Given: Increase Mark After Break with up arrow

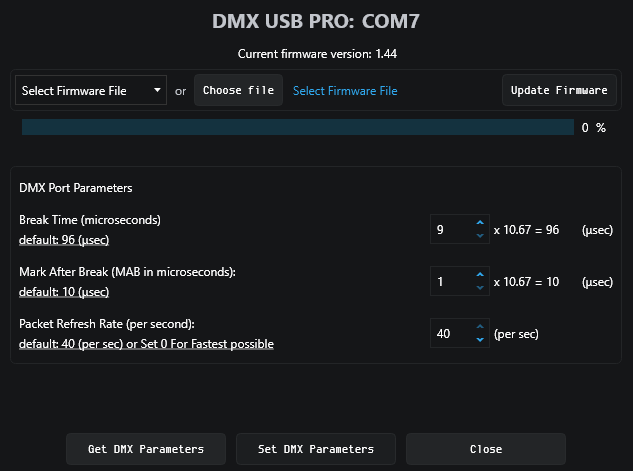Looking at the screenshot, I should coord(480,274).
